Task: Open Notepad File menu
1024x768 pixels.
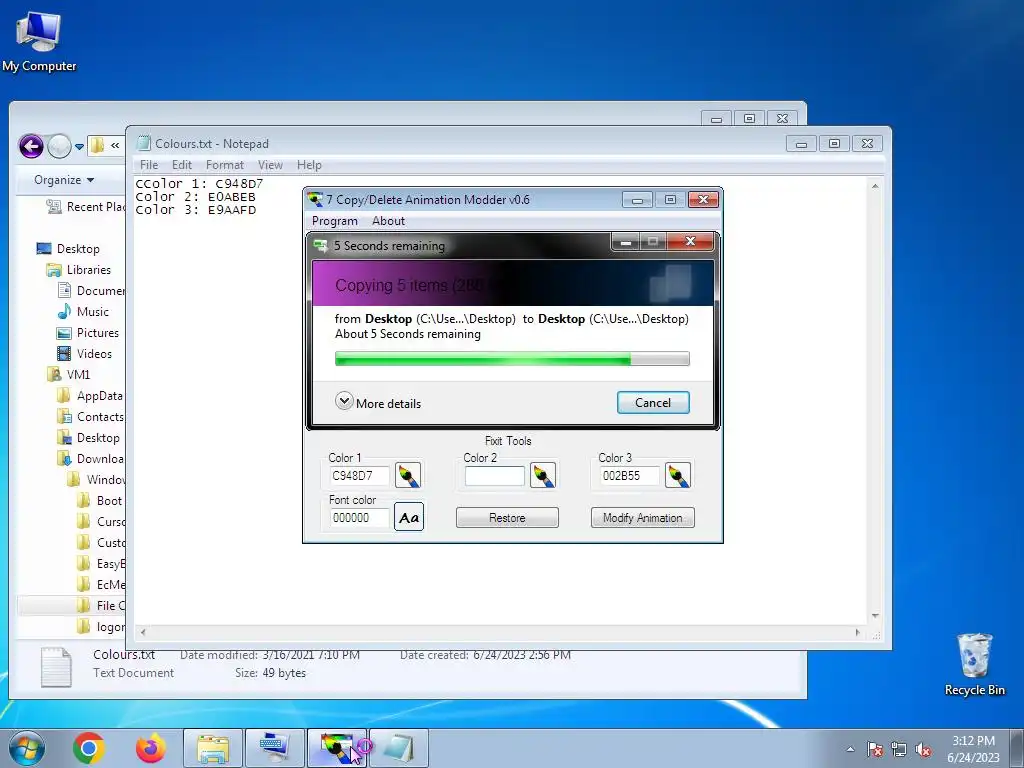Action: pos(149,165)
